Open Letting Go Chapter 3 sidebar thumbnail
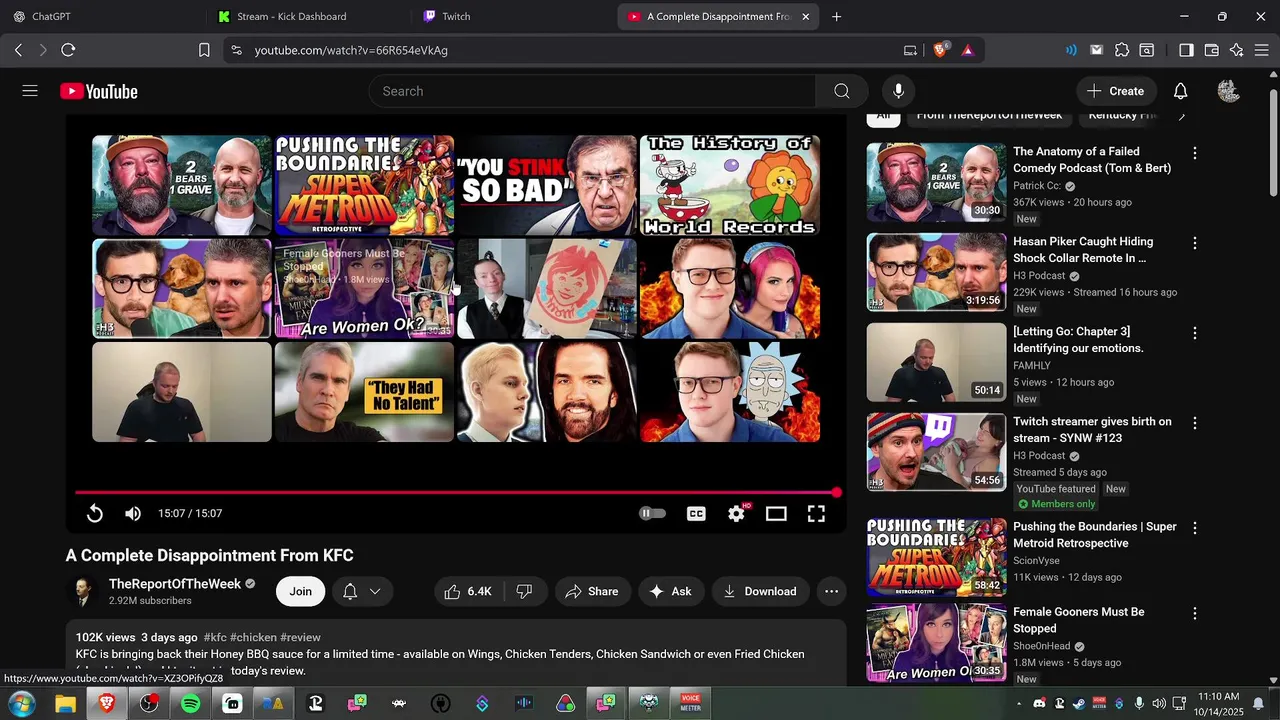This screenshot has height=720, width=1280. point(936,362)
